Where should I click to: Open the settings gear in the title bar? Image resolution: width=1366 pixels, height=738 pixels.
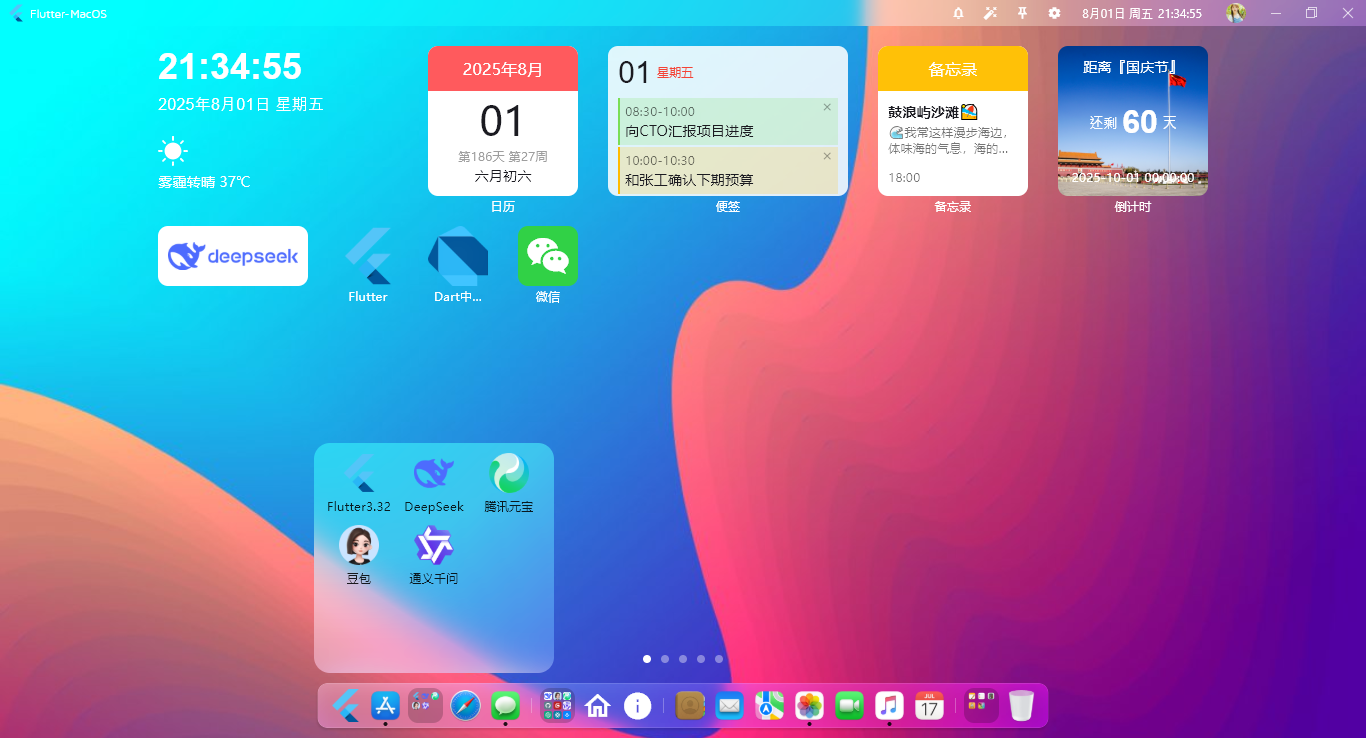point(1054,13)
